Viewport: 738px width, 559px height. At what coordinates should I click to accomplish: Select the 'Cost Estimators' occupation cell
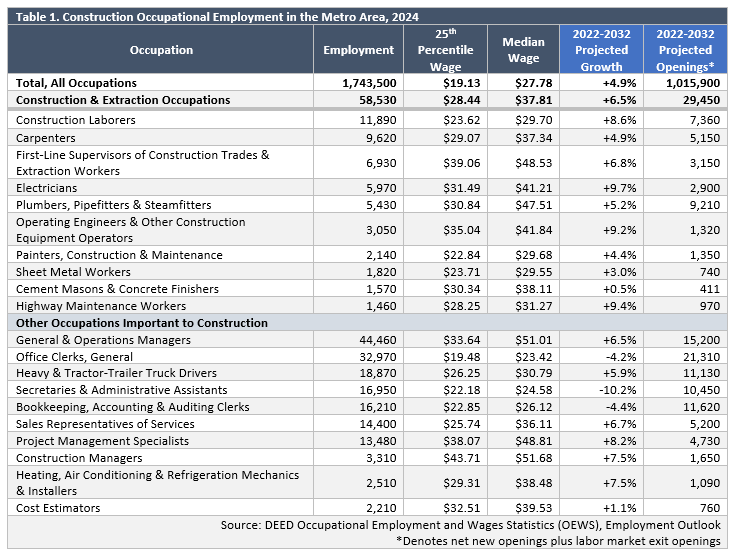pos(58,509)
